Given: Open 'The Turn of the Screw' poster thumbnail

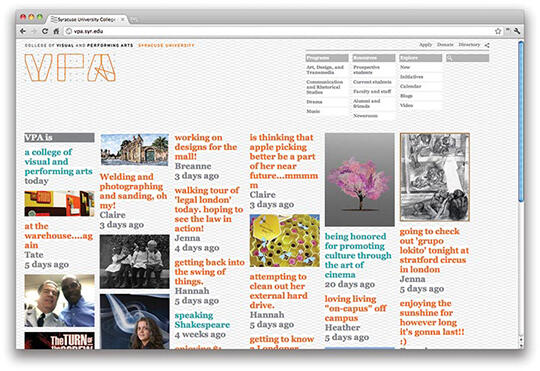Looking at the screenshot, I should 59,340.
